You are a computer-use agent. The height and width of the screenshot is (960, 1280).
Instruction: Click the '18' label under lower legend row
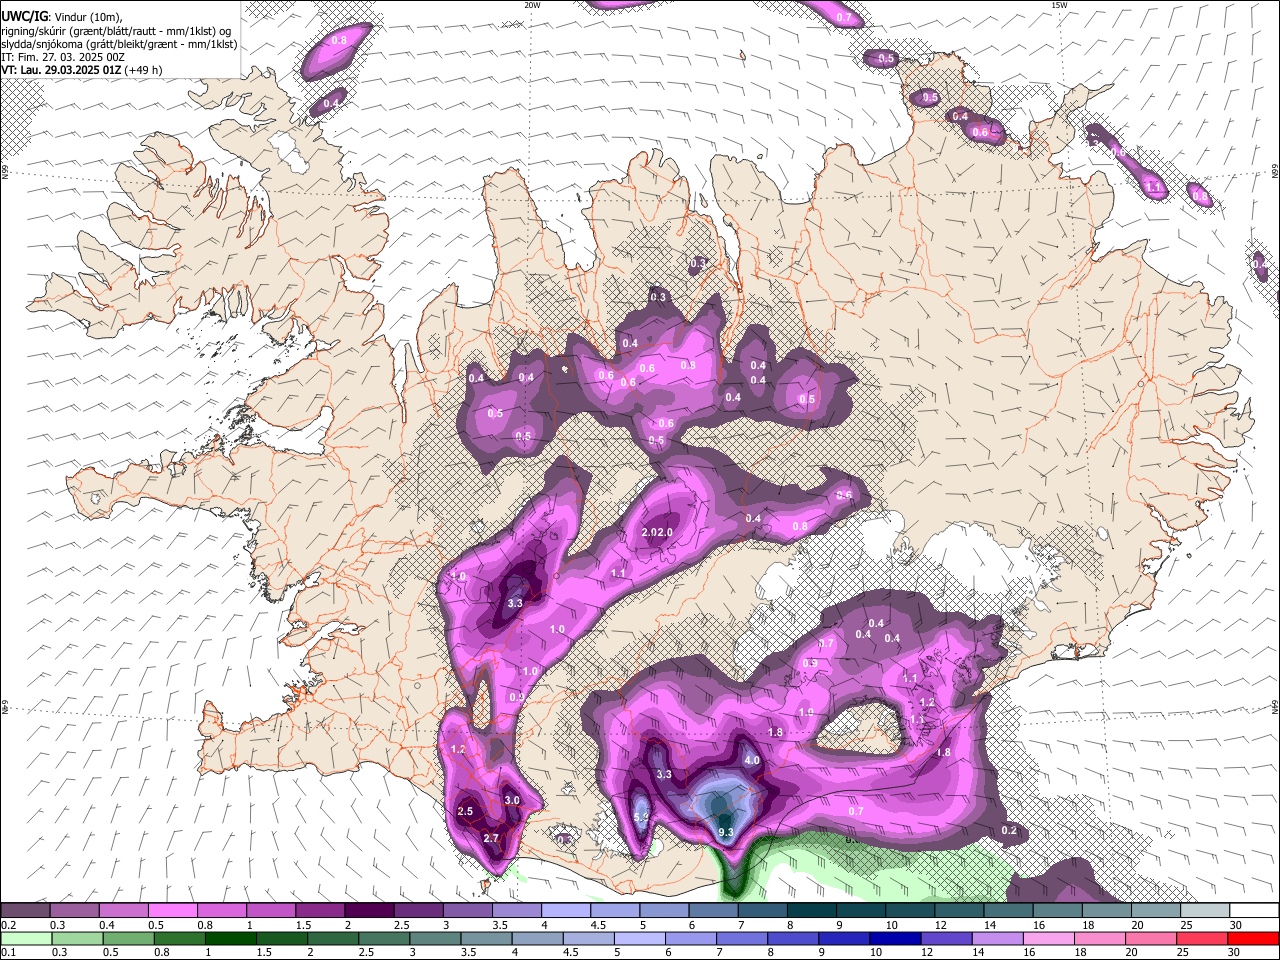click(1080, 952)
